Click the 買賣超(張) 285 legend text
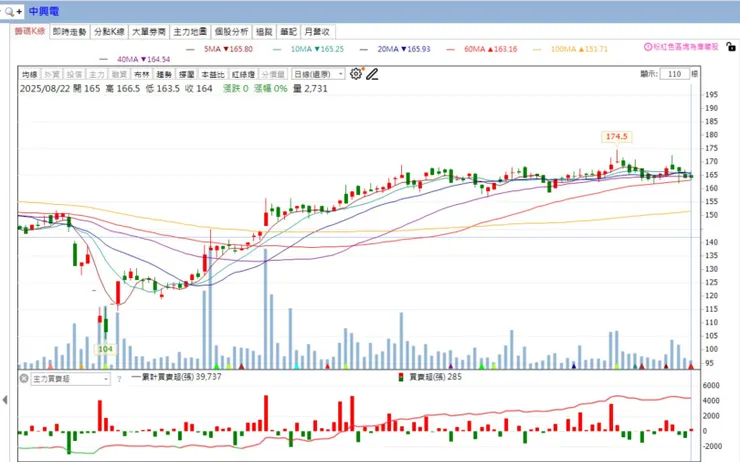Image resolution: width=740 pixels, height=462 pixels. (x=435, y=377)
